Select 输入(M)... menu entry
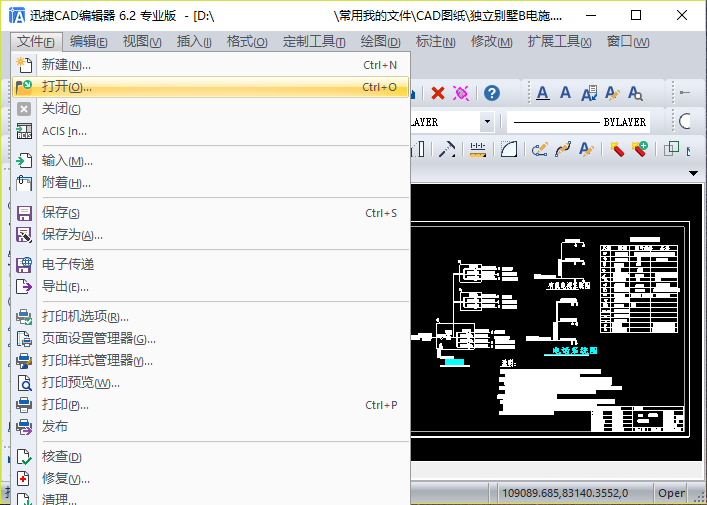This screenshot has height=505, width=707. click(211, 161)
